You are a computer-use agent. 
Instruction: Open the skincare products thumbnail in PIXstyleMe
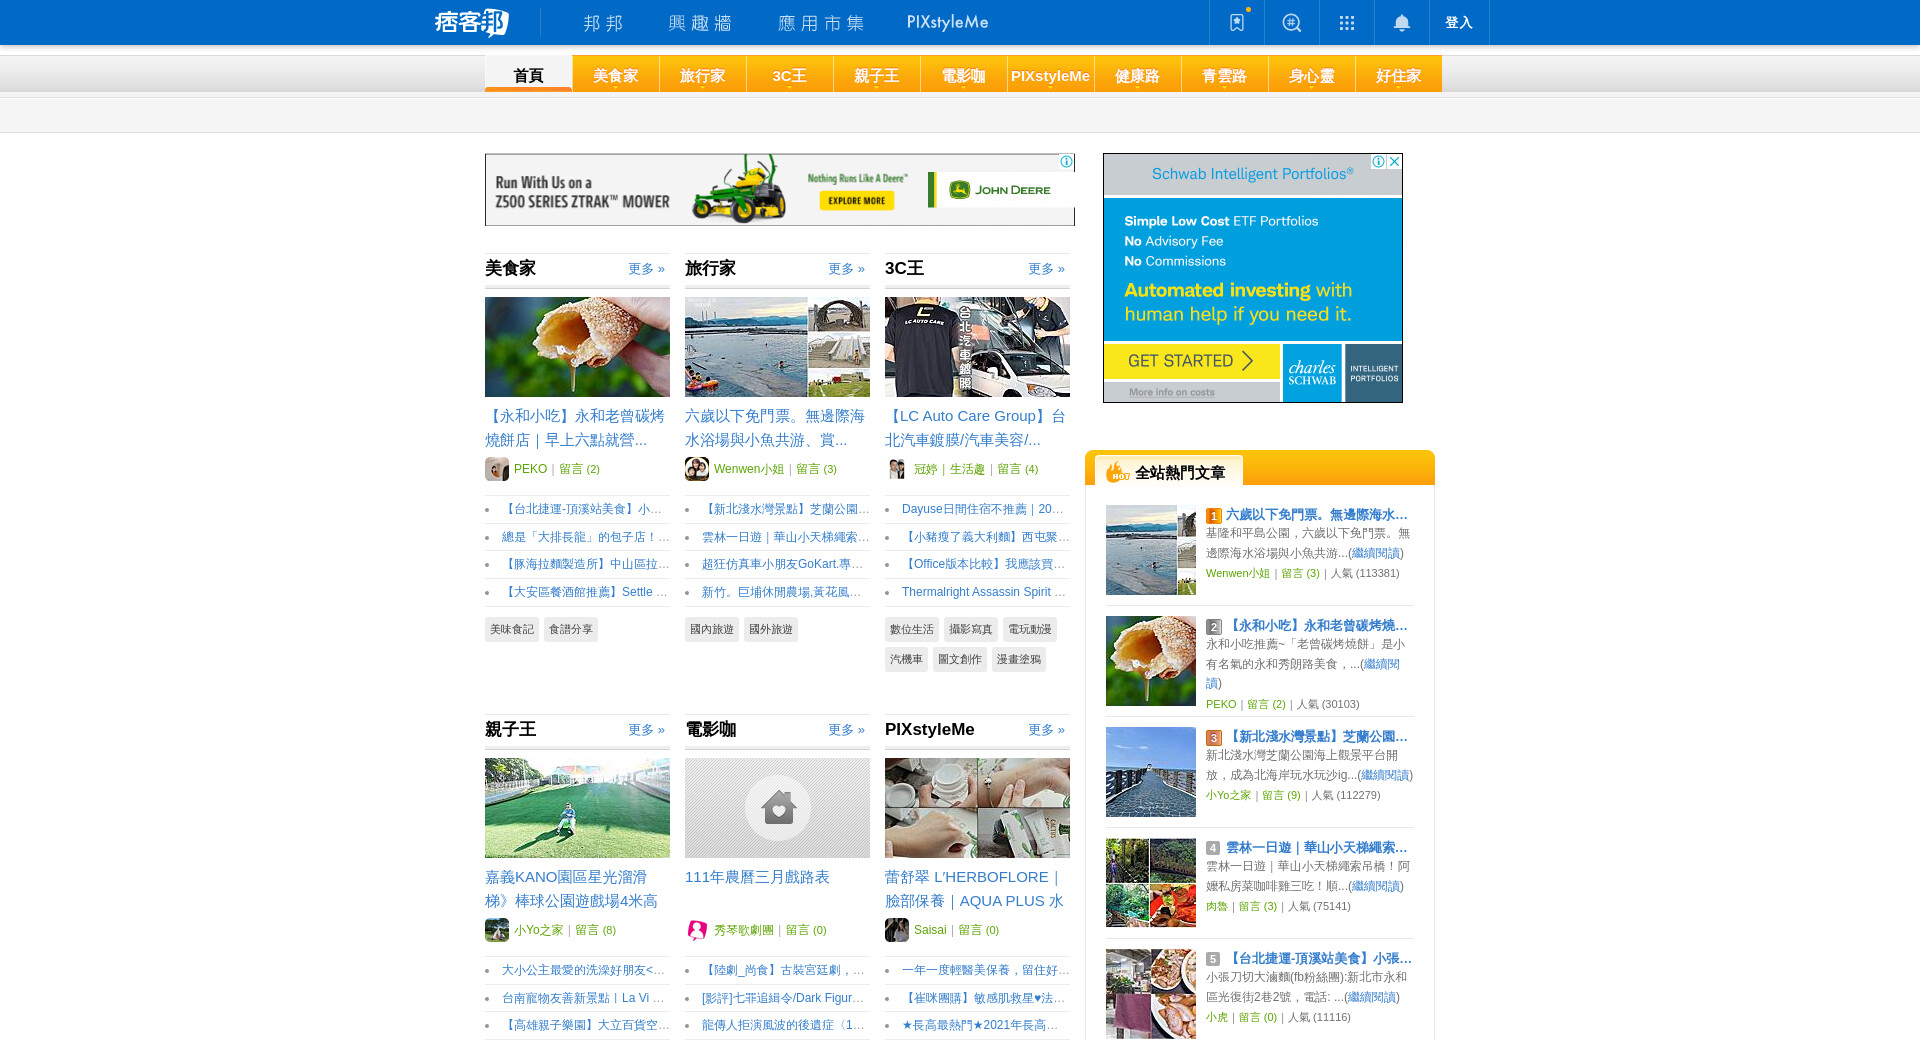click(x=977, y=808)
